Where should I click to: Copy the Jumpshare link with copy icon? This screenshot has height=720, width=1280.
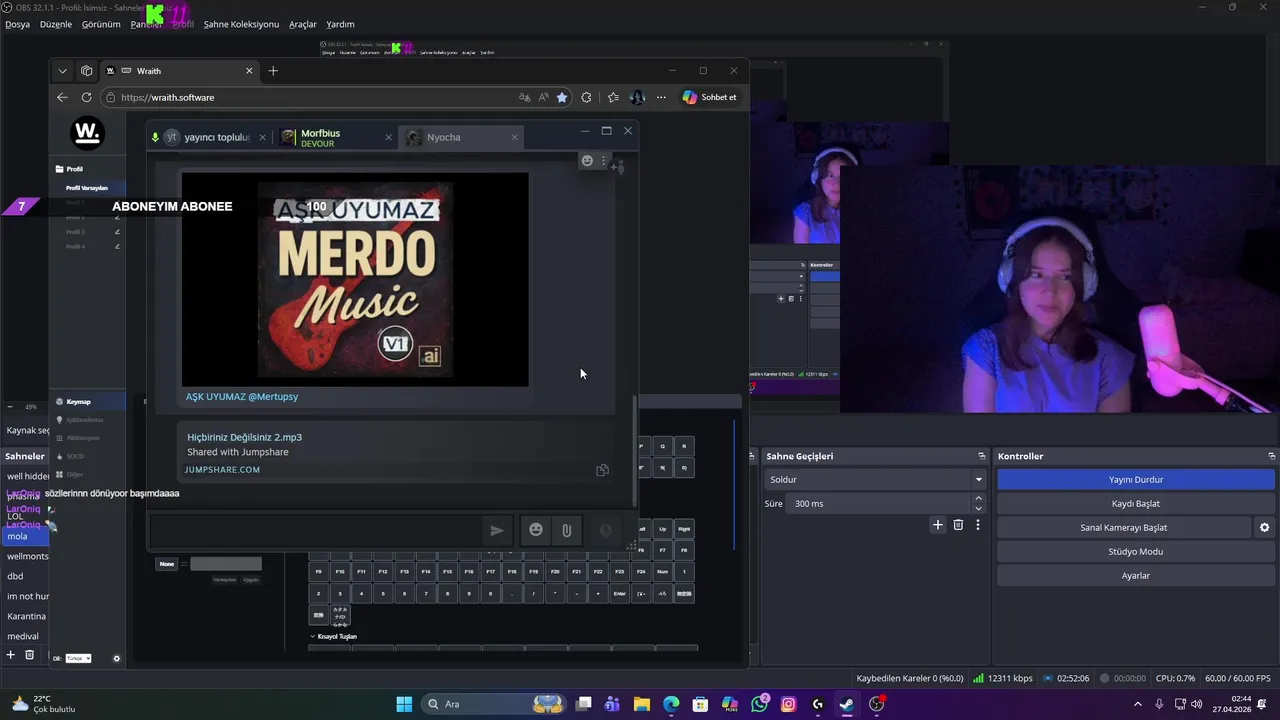(602, 470)
